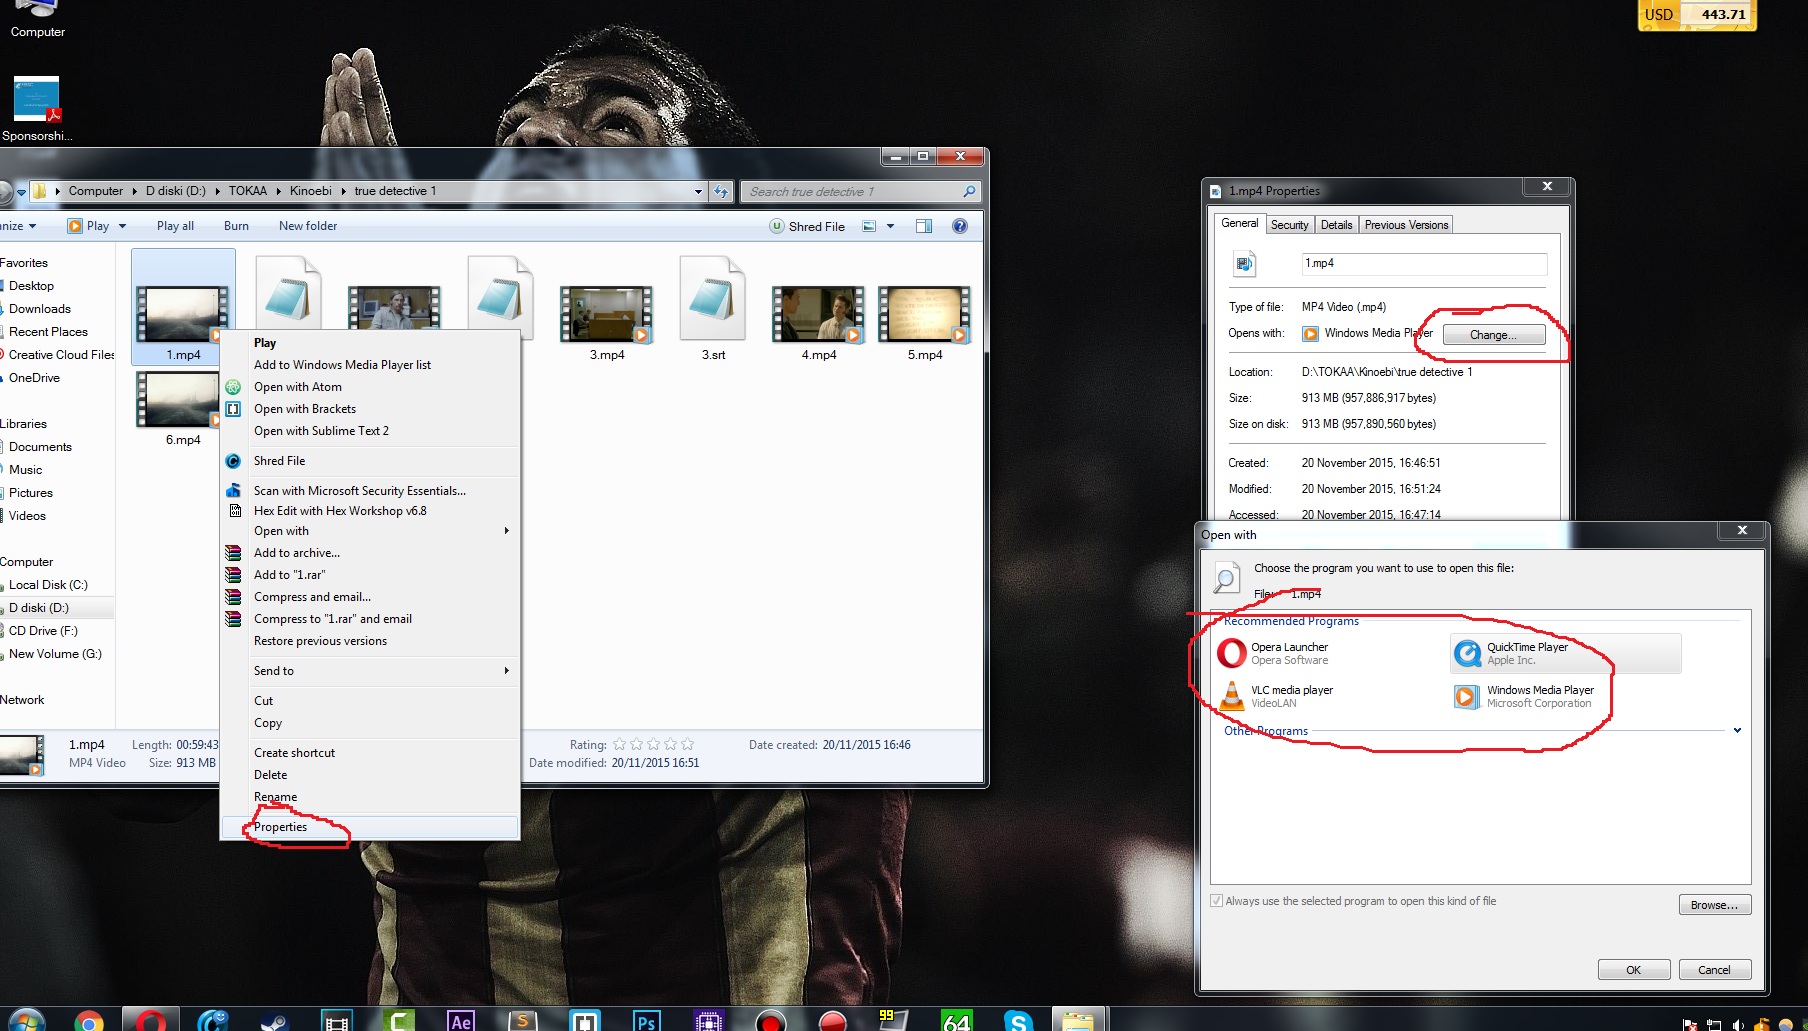Switch to Opera on the taskbar
Image resolution: width=1808 pixels, height=1031 pixels.
(151, 1020)
